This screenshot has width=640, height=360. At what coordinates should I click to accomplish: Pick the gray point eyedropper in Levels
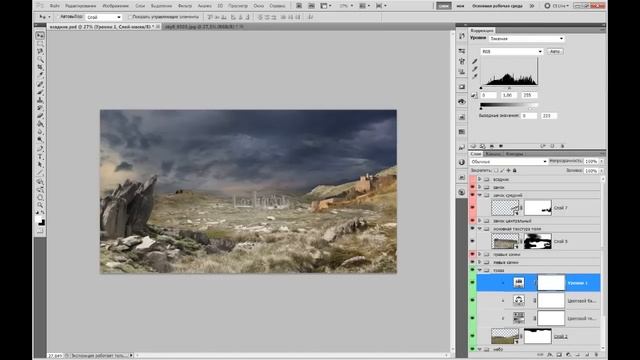pos(475,69)
